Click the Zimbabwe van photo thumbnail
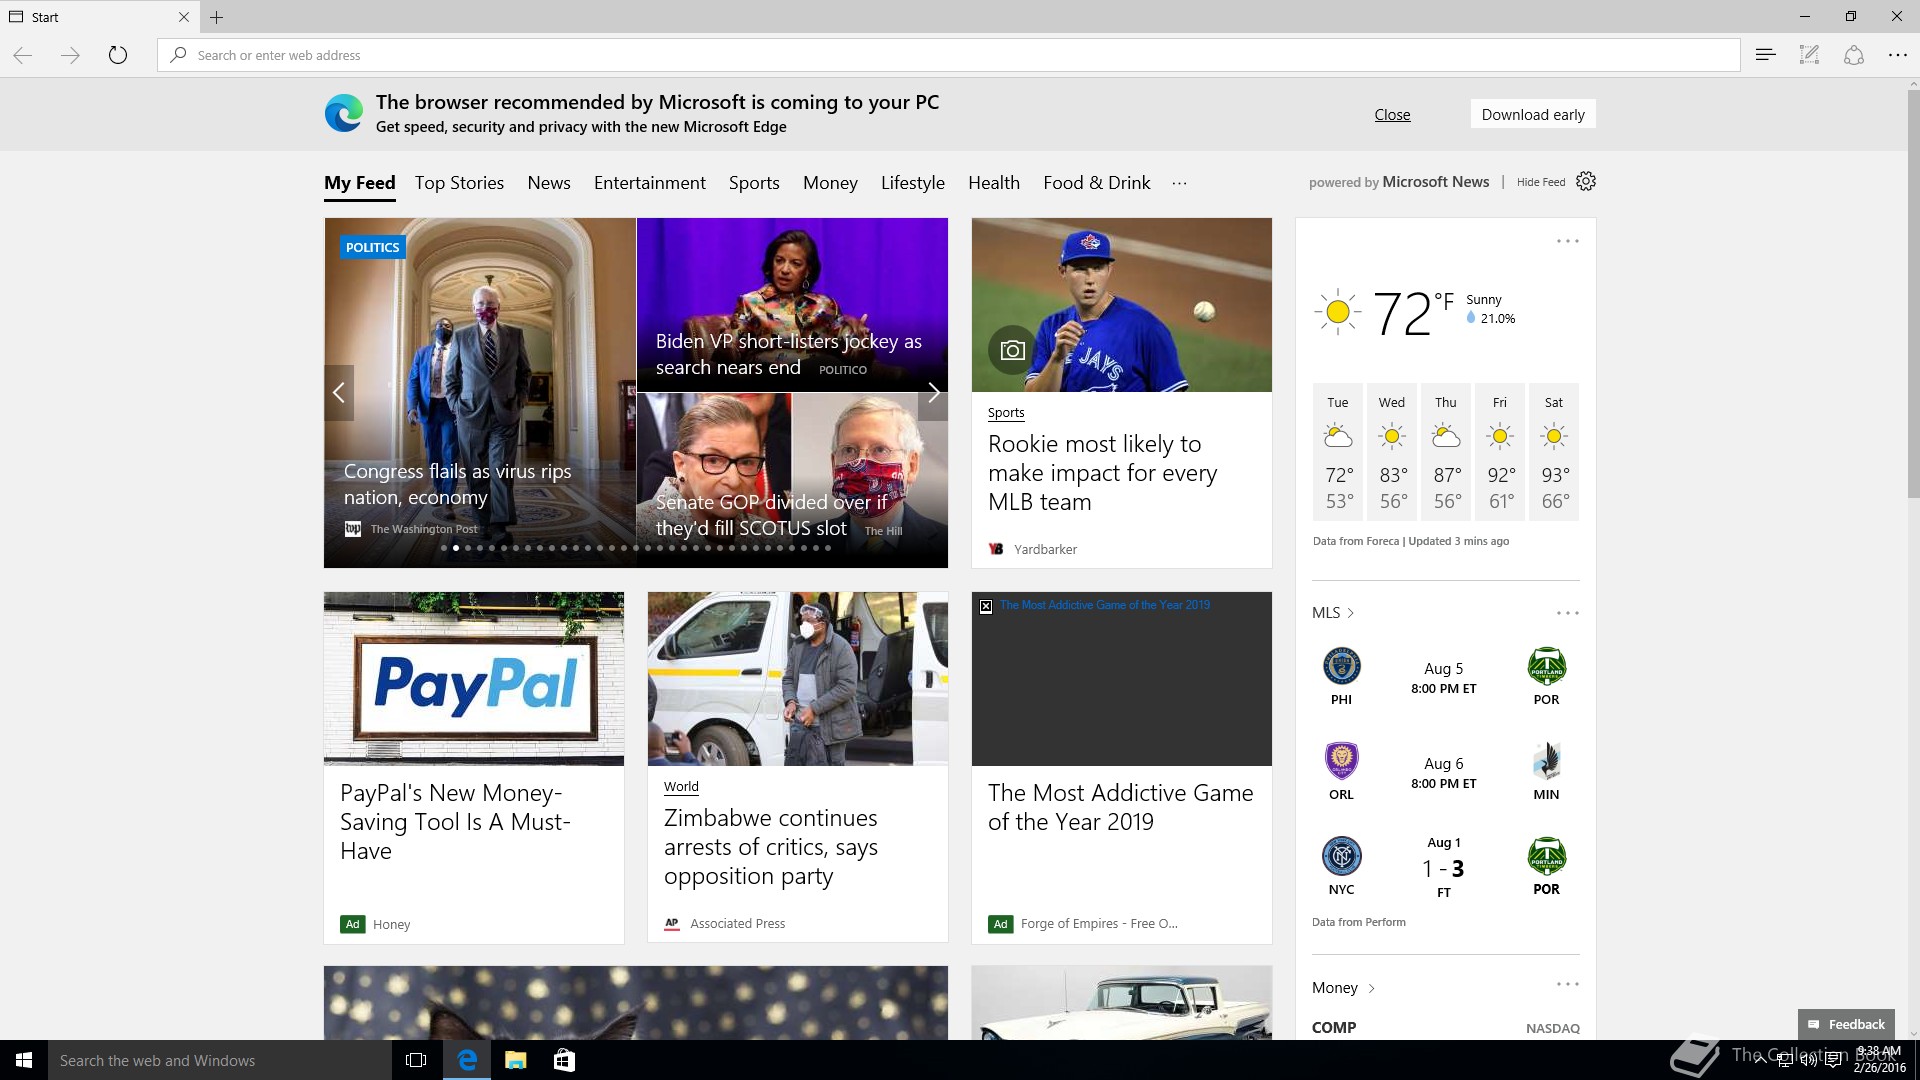 [x=798, y=679]
